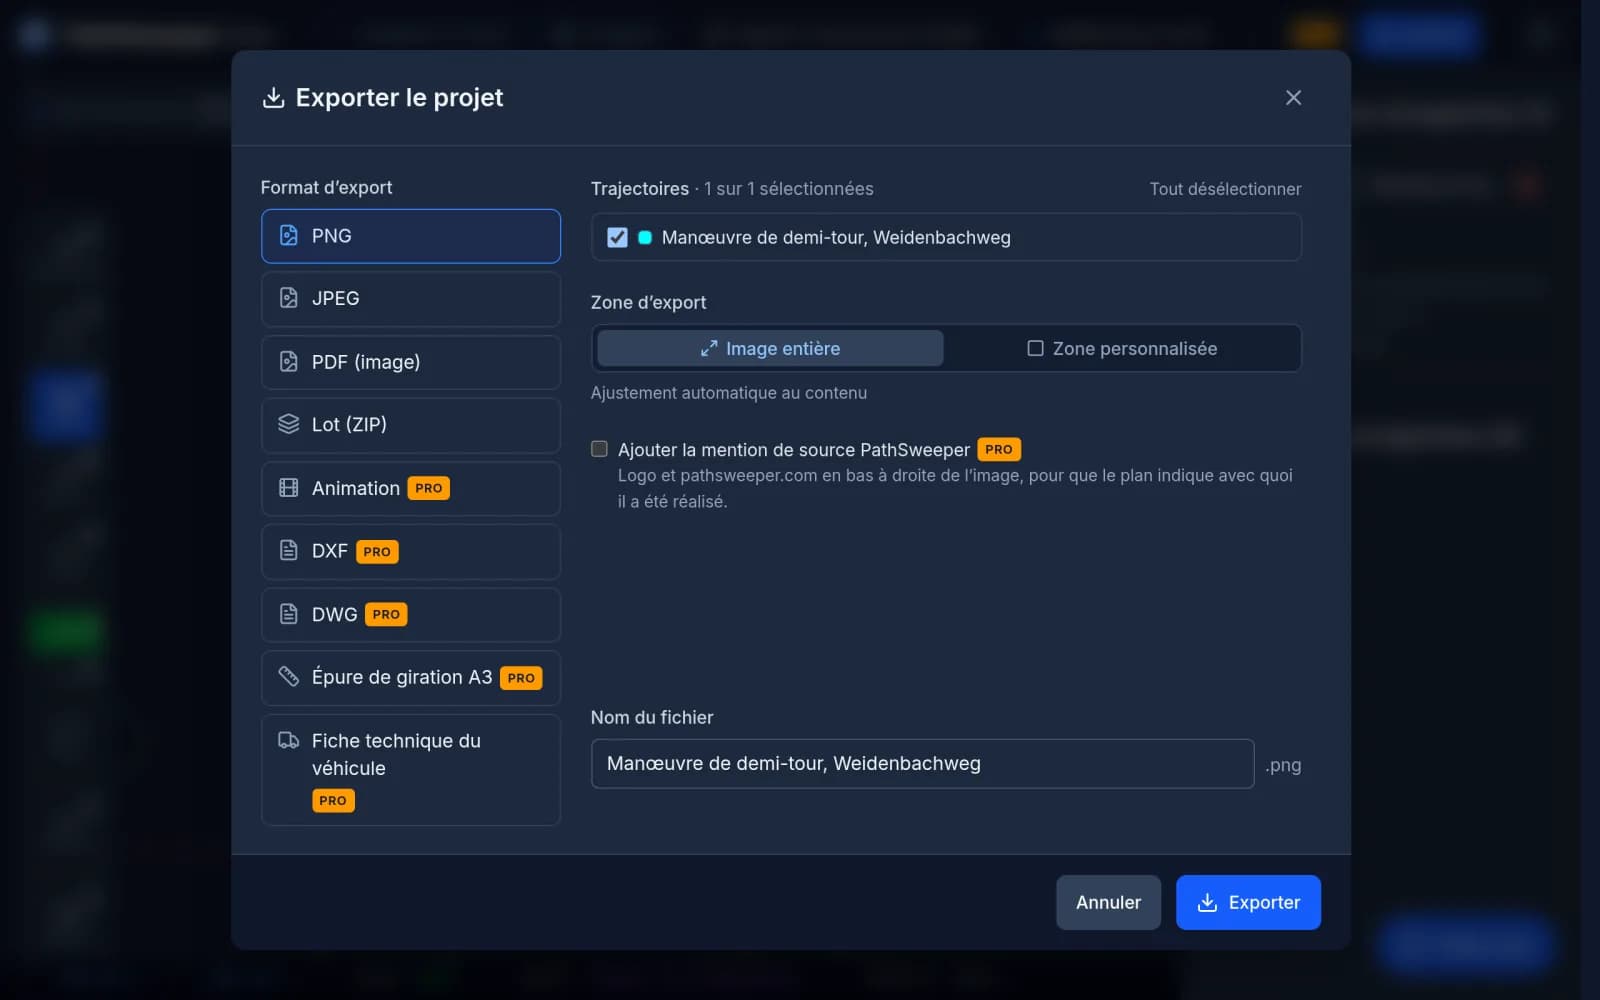Click the truck icon of Fiche technique
The height and width of the screenshot is (1000, 1600).
click(288, 740)
